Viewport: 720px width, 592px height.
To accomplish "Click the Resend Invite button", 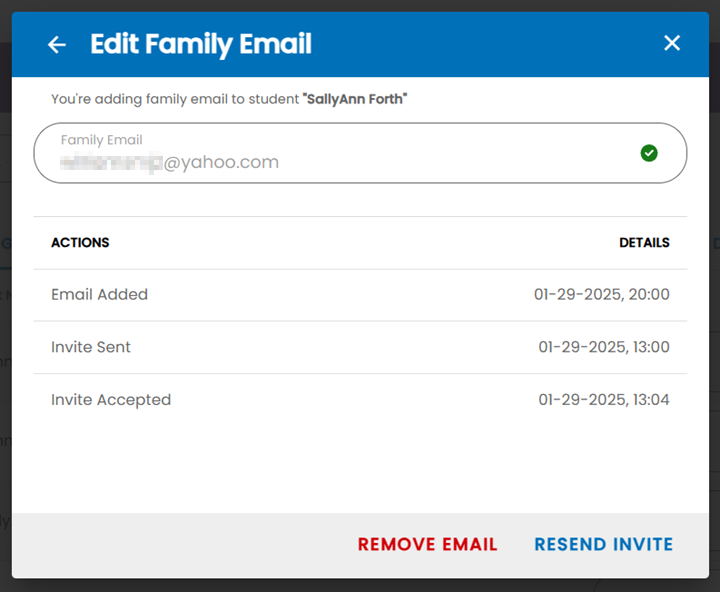I will point(603,544).
